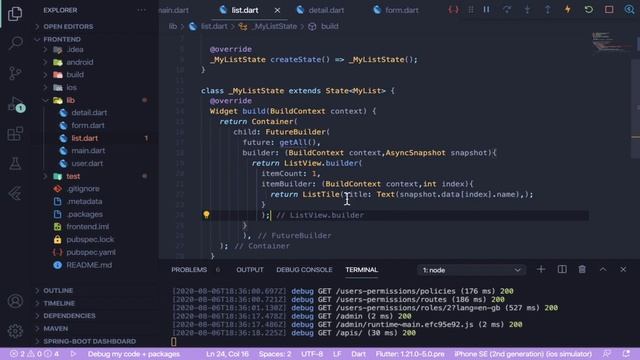The image size is (640, 360).
Task: Expand the OPEN EDITORS section
Action: (x=68, y=27)
